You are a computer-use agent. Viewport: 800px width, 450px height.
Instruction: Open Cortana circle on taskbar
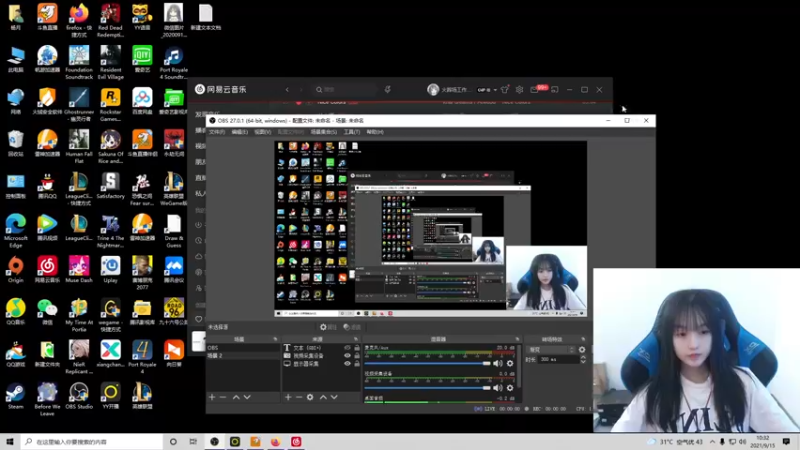point(173,442)
